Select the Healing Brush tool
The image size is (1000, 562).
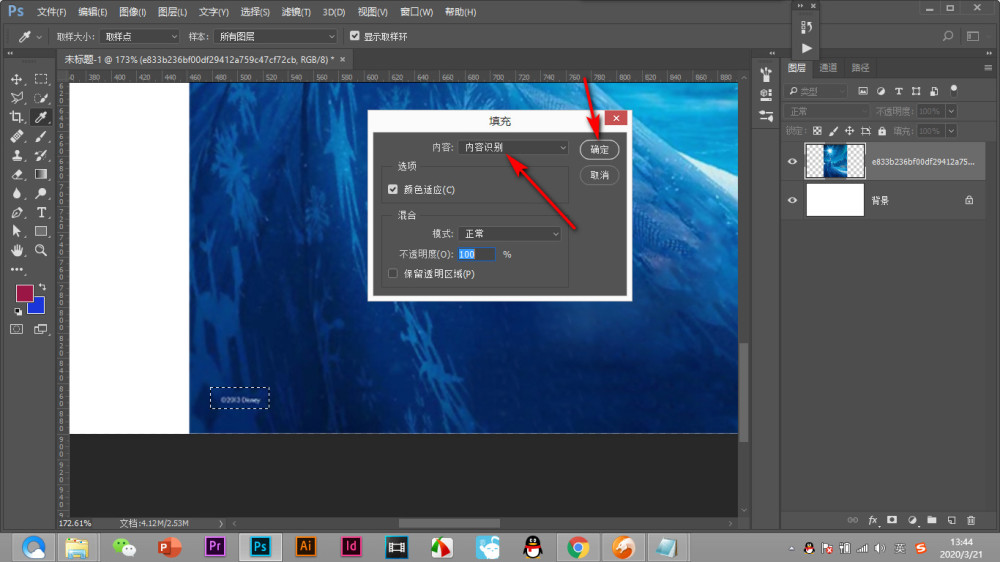(x=17, y=136)
